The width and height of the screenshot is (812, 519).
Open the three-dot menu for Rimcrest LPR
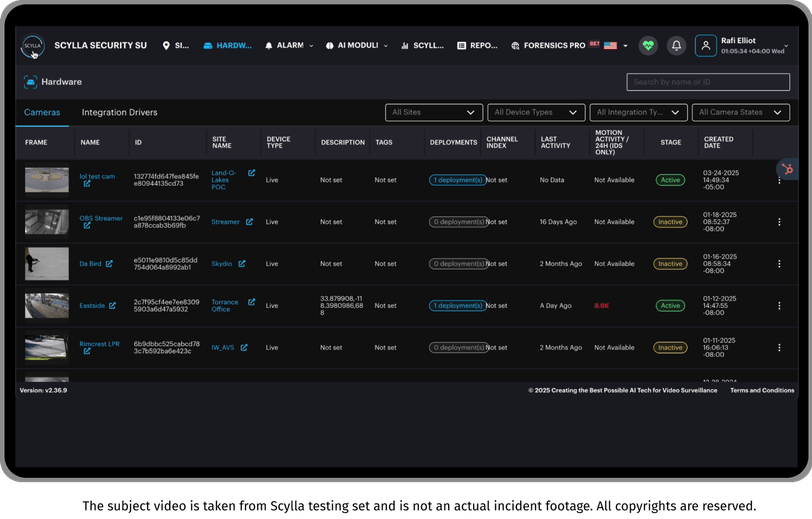[x=779, y=348]
